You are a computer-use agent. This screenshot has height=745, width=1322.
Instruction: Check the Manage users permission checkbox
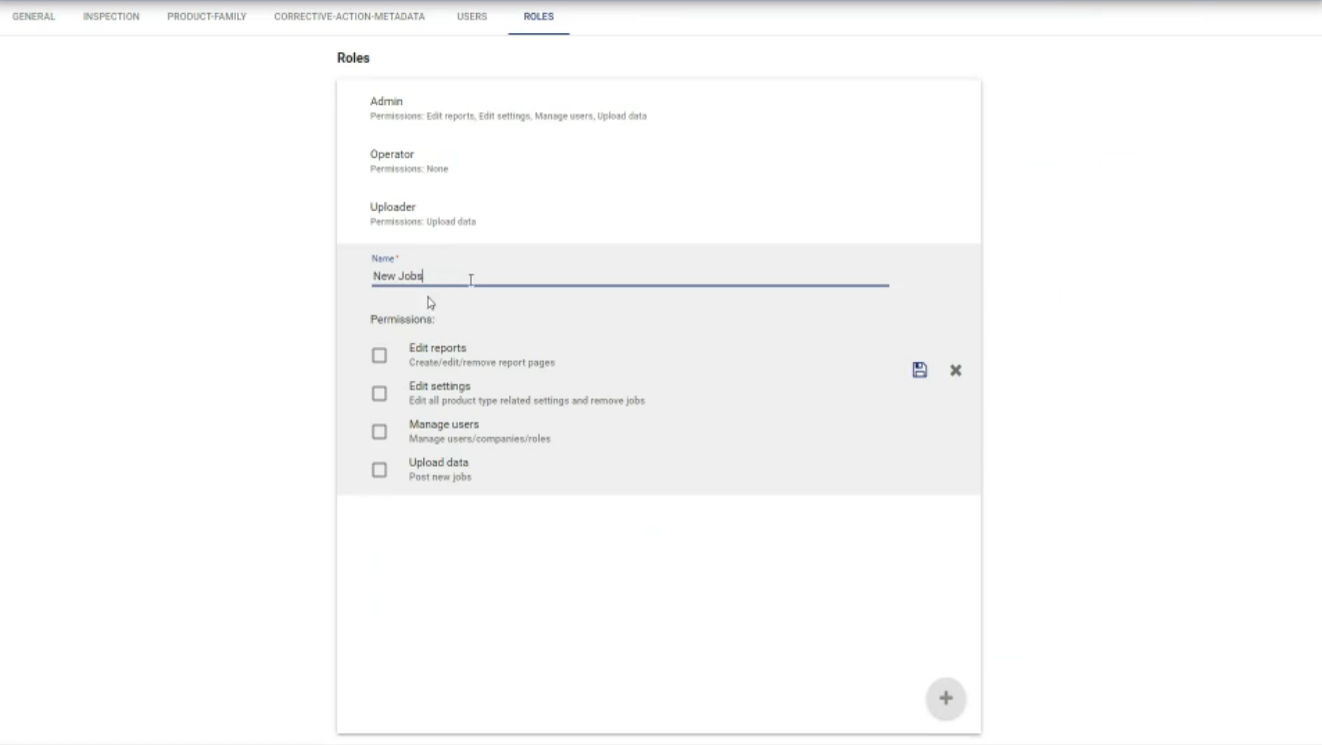pos(379,431)
